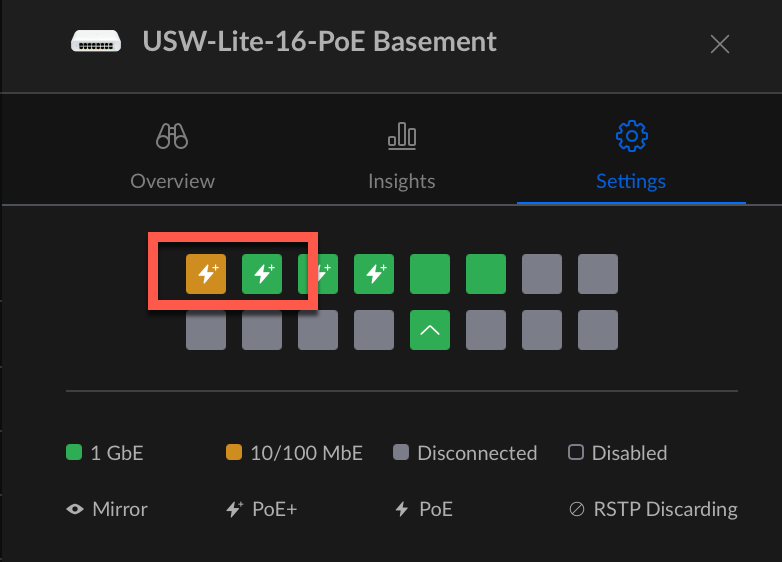Click the RSTP Discarding legend label

pyautogui.click(x=665, y=509)
